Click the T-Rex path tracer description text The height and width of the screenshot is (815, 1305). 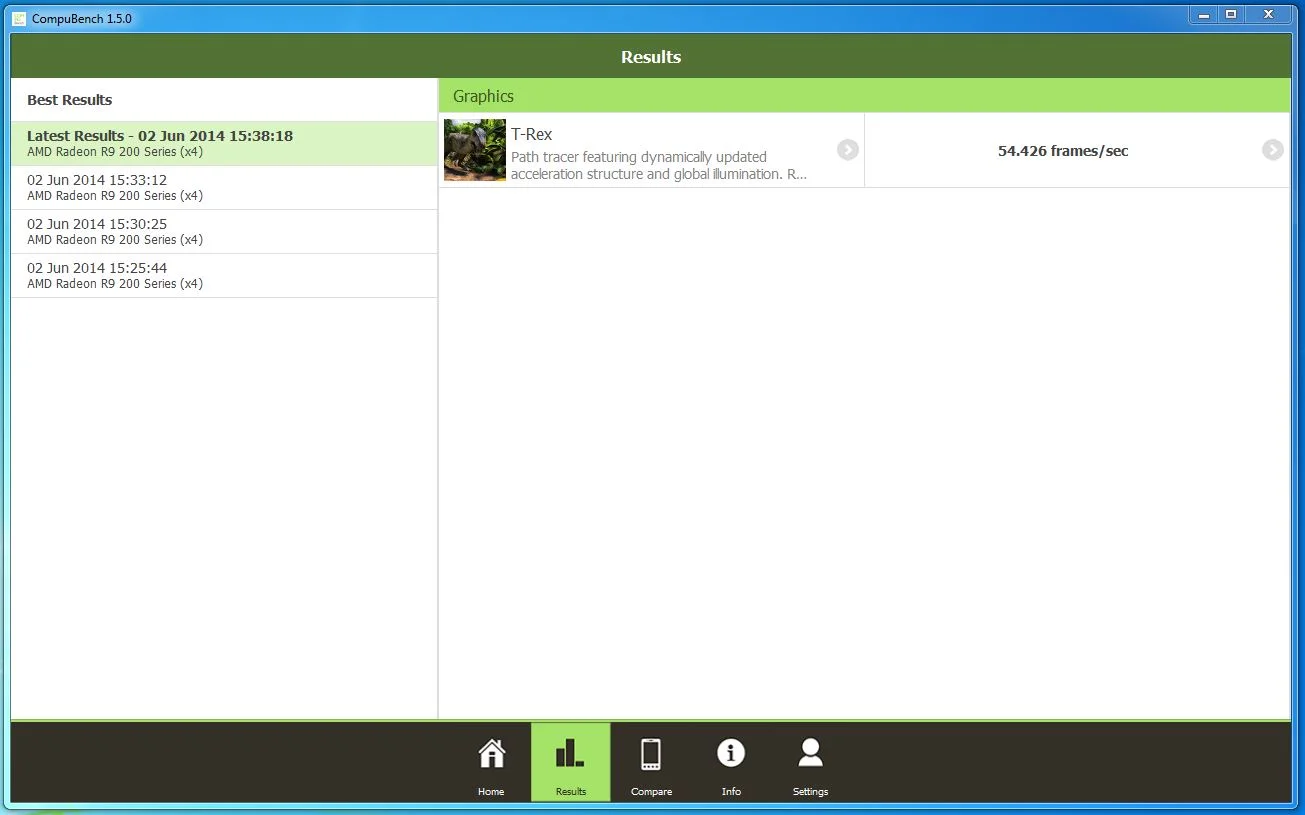659,166
